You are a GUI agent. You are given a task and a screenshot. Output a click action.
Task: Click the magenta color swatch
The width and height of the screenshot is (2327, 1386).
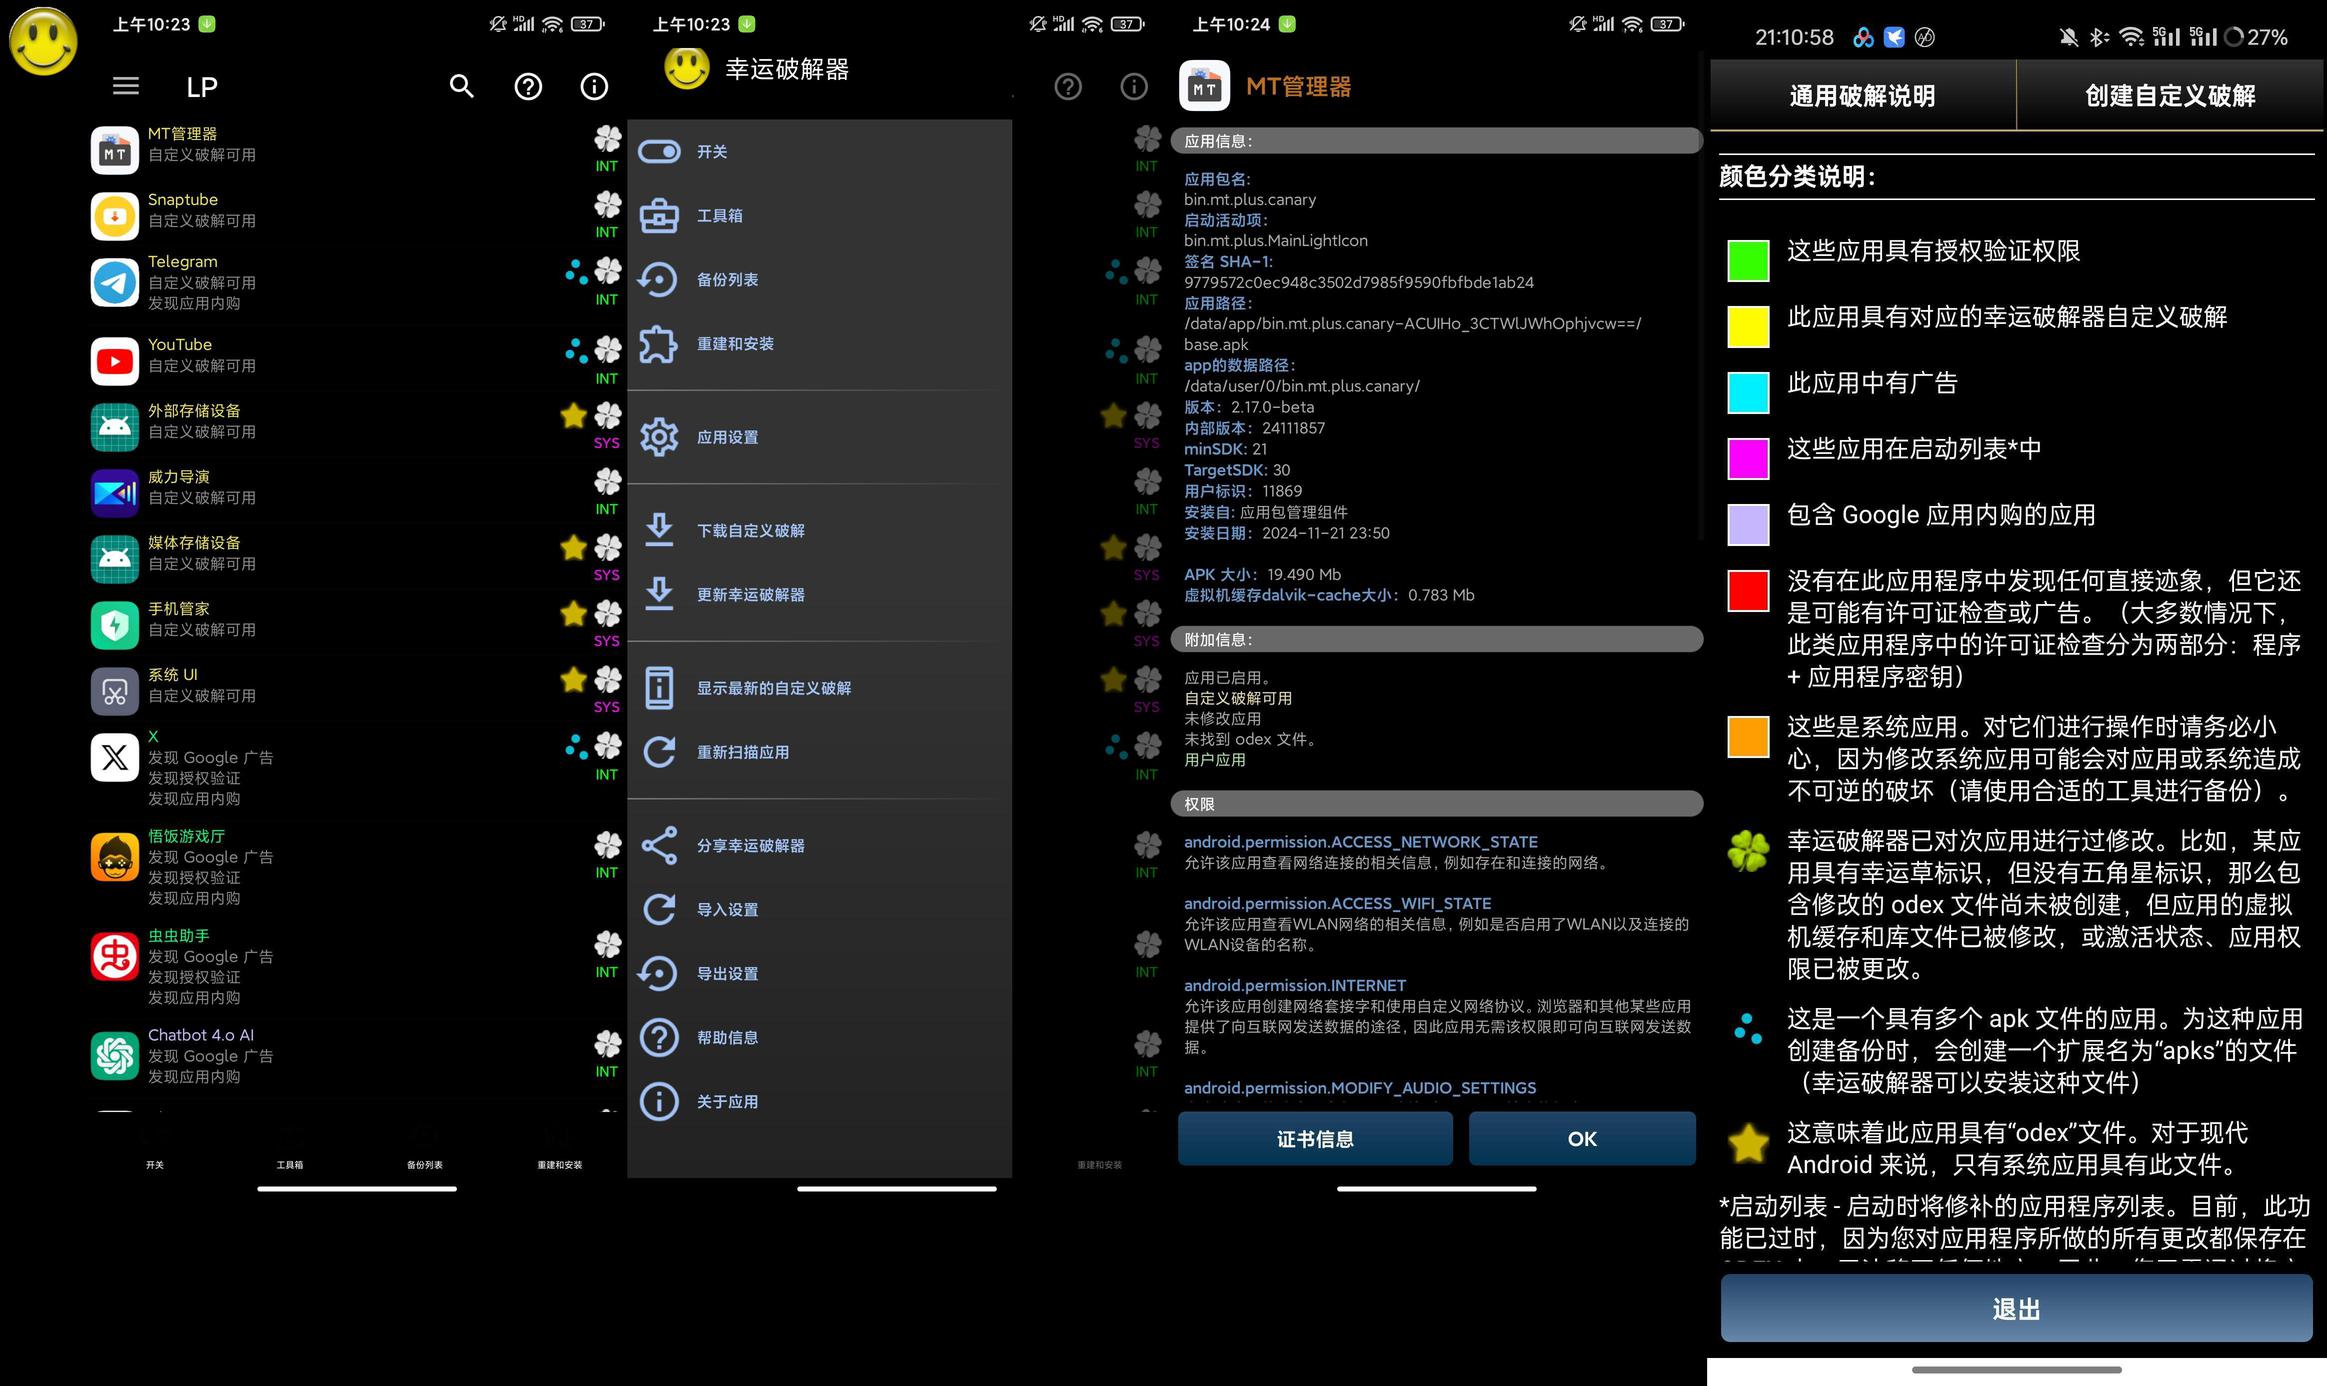1748,458
